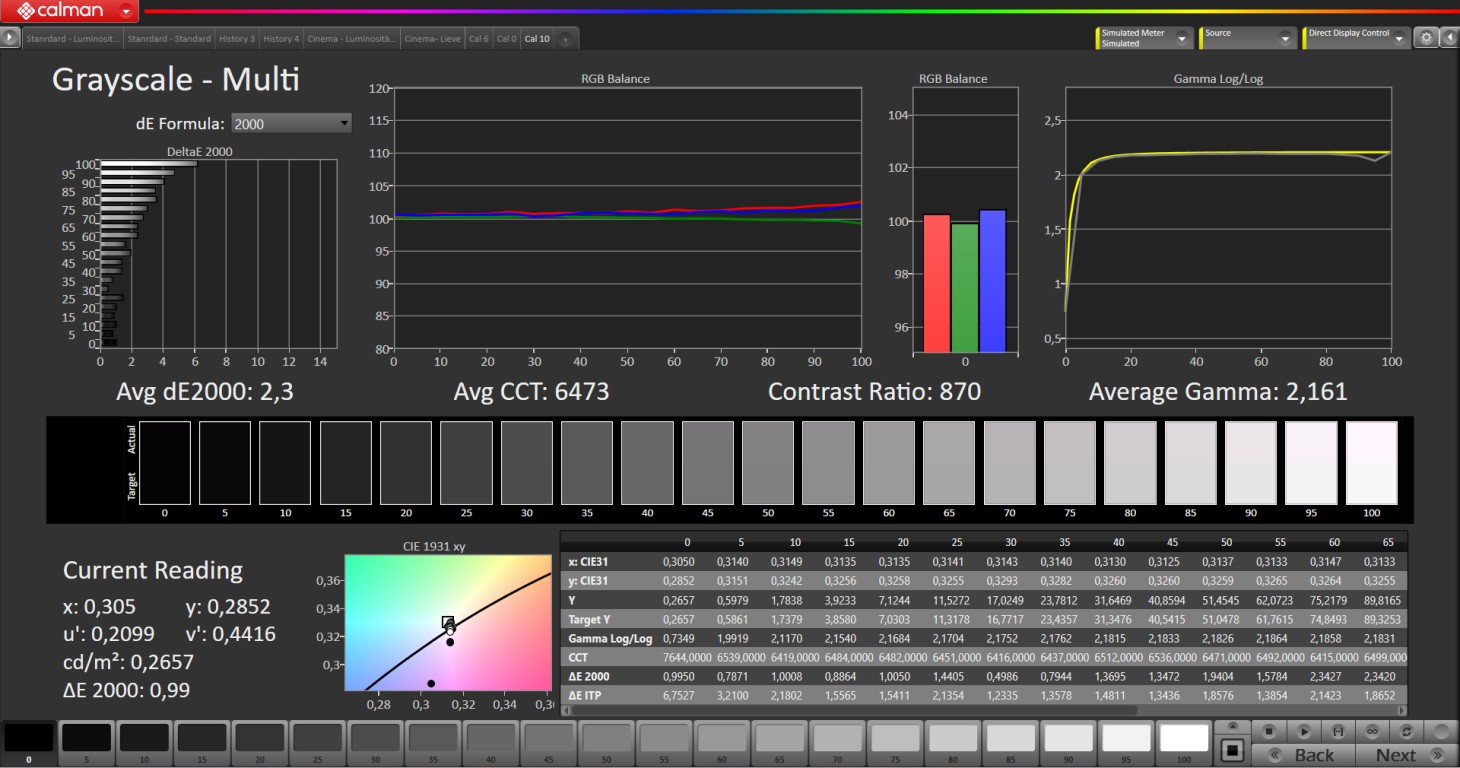Open the dE Formula dropdown
The height and width of the screenshot is (768, 1460).
click(x=291, y=123)
